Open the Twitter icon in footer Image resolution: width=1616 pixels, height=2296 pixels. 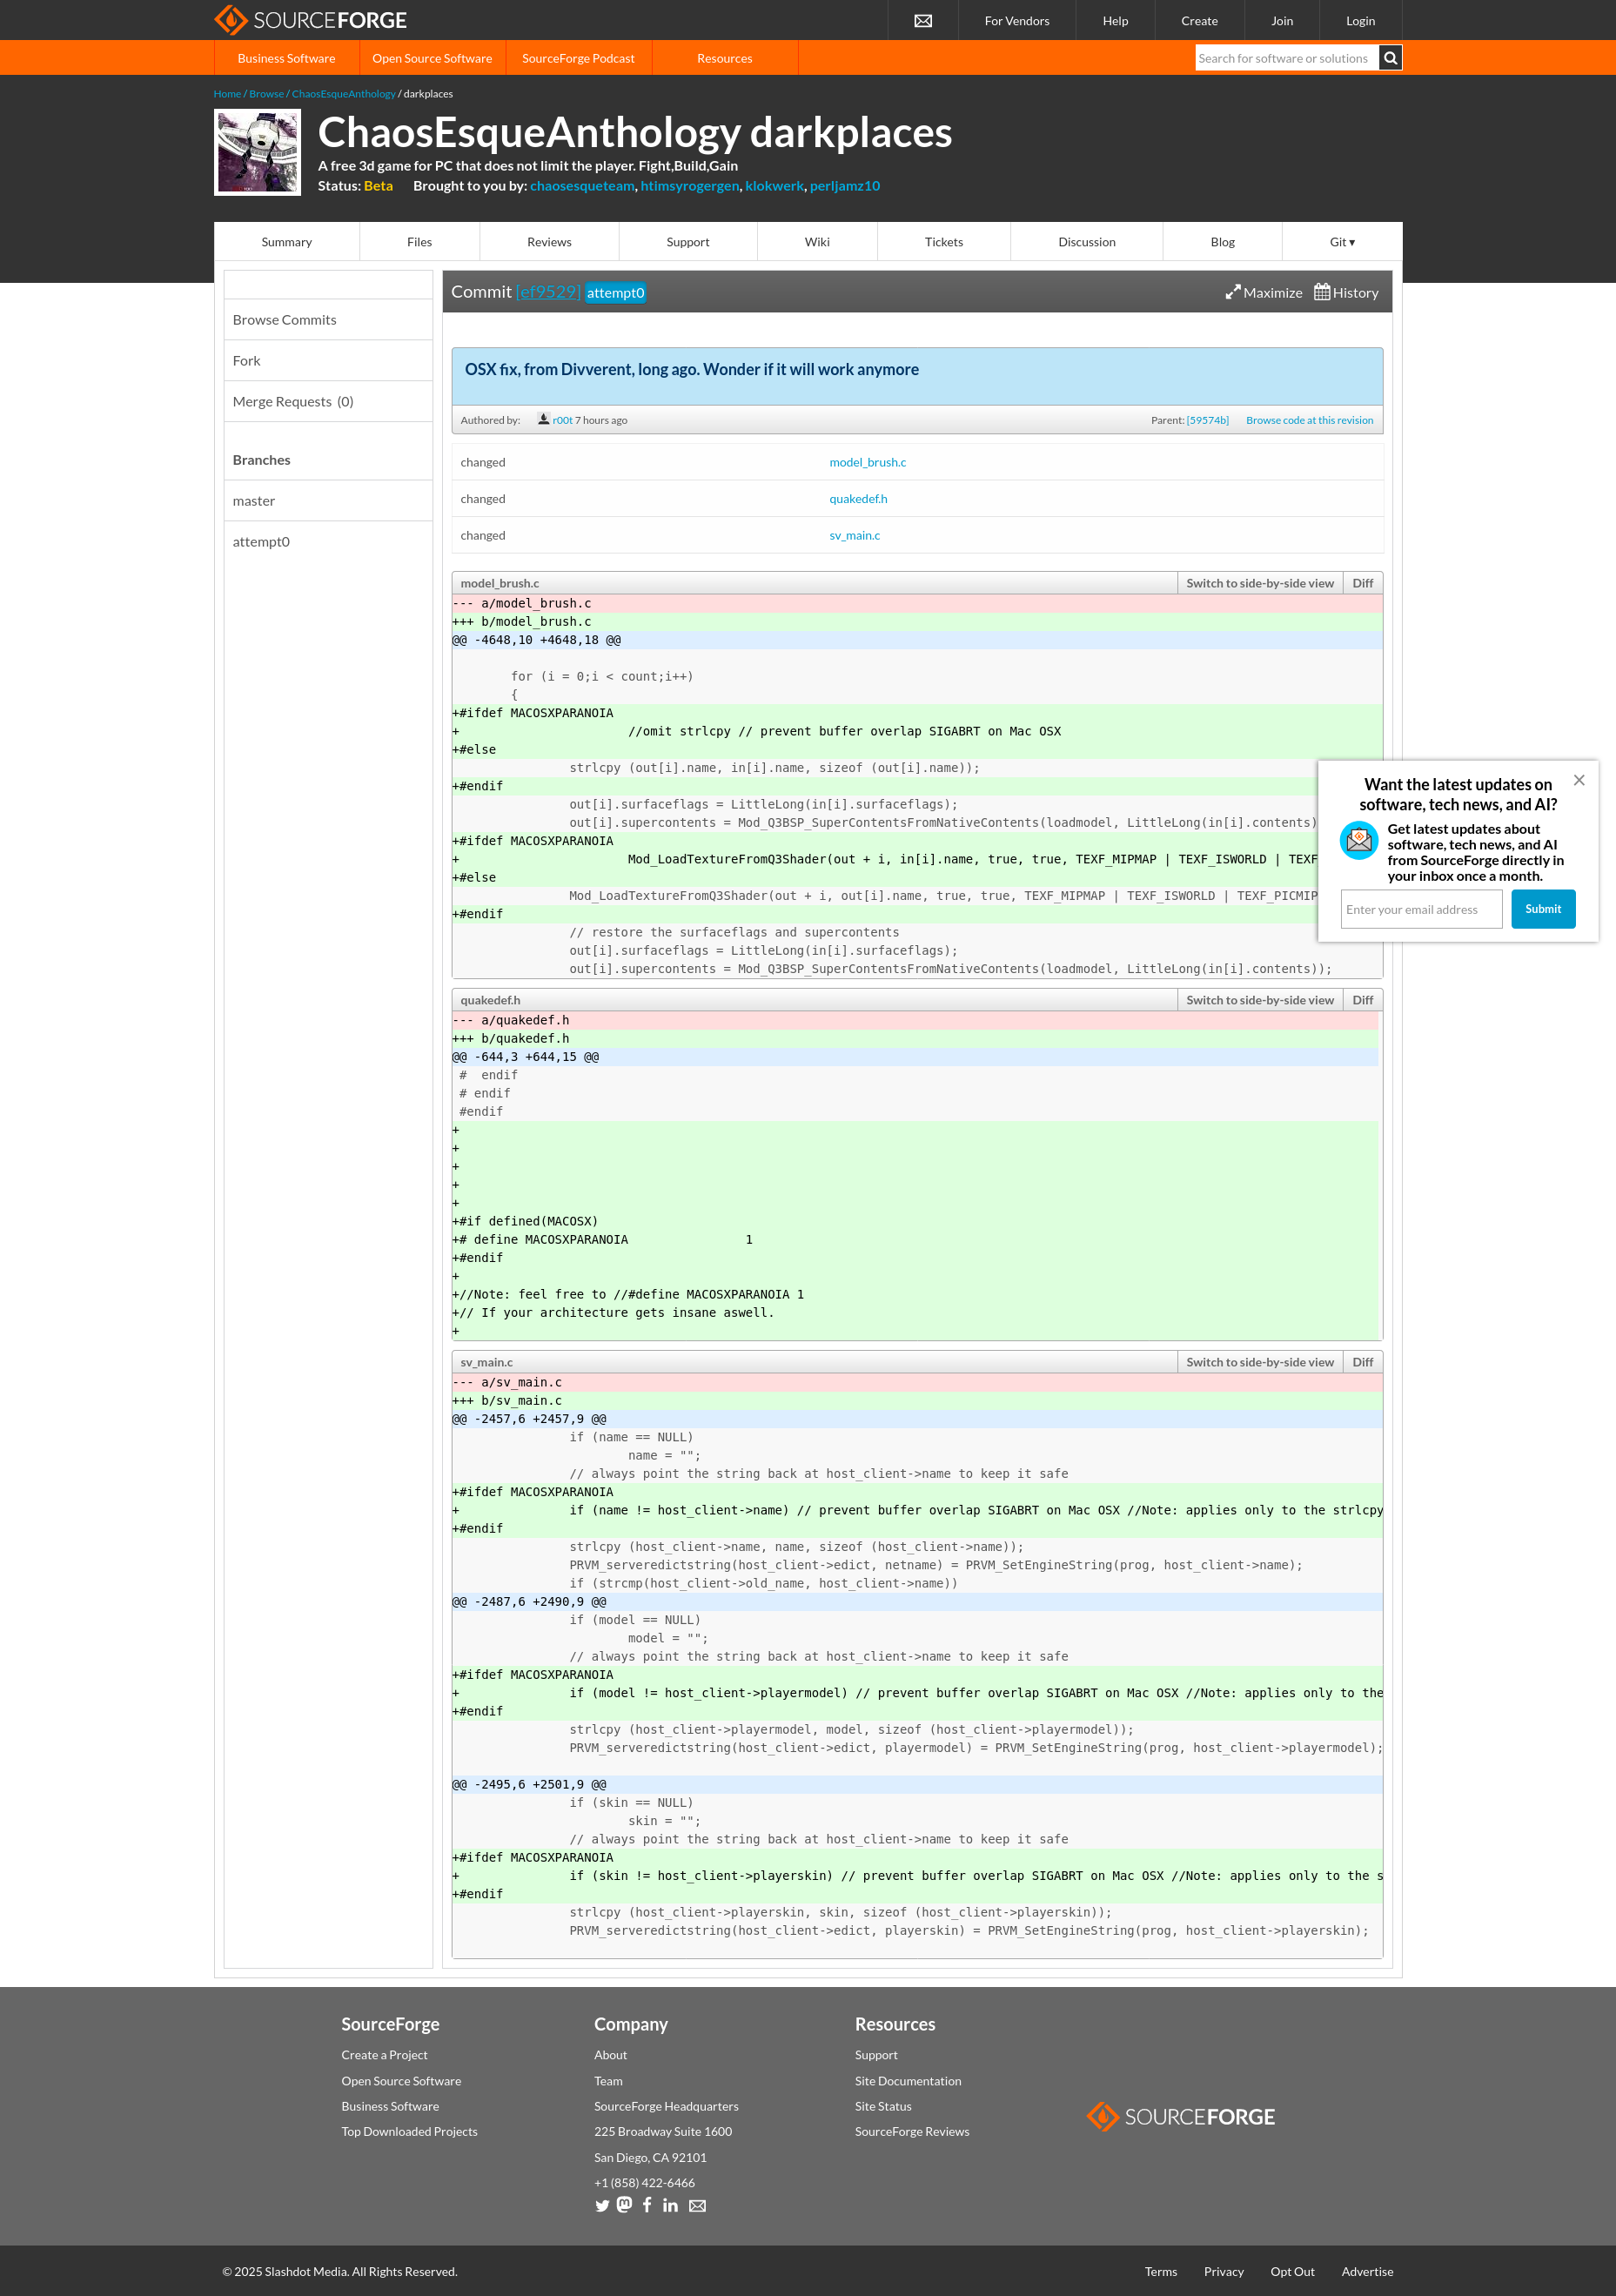point(602,2206)
